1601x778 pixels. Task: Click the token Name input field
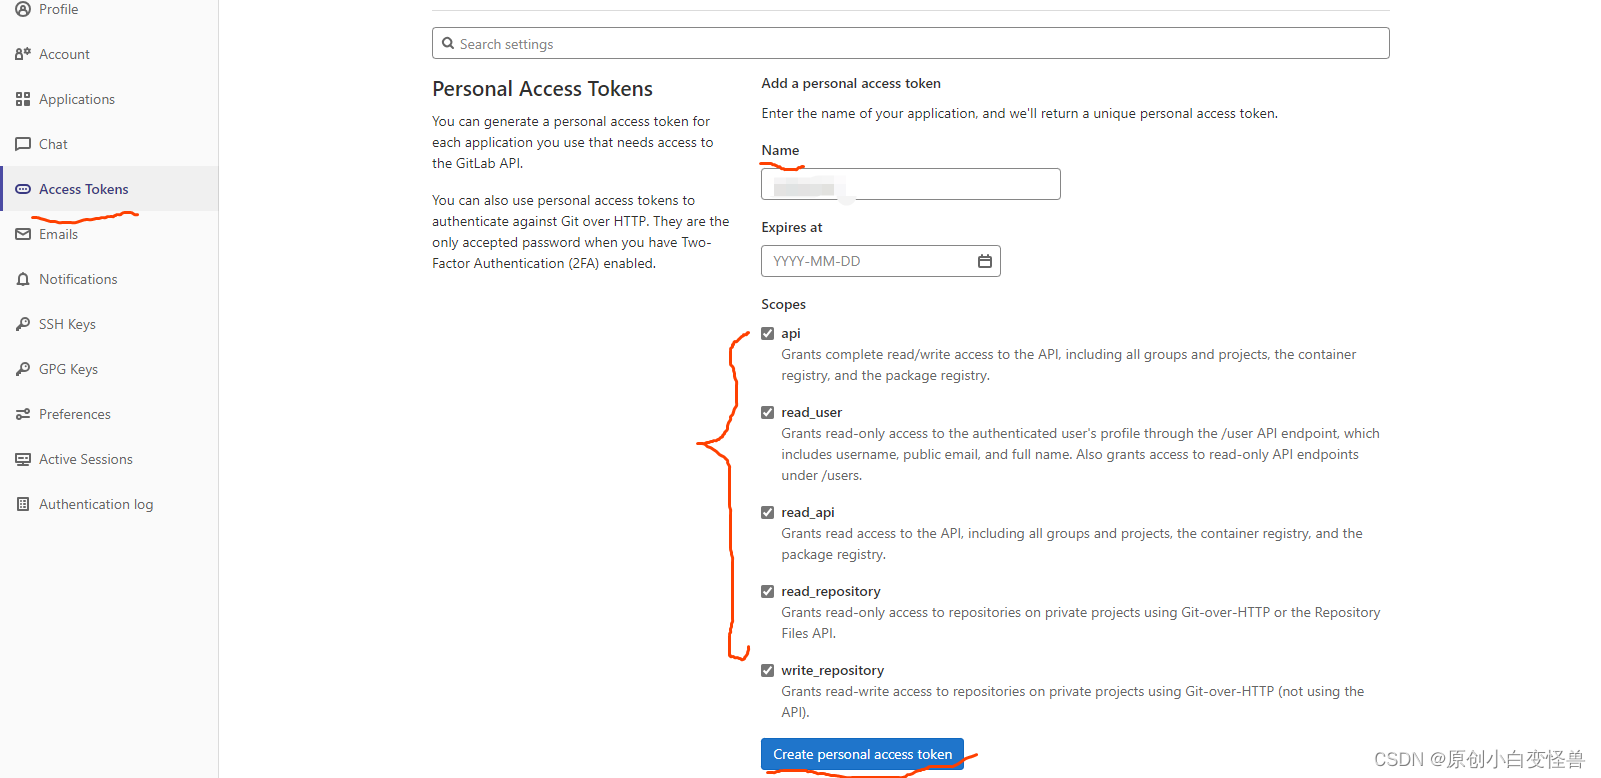[910, 184]
